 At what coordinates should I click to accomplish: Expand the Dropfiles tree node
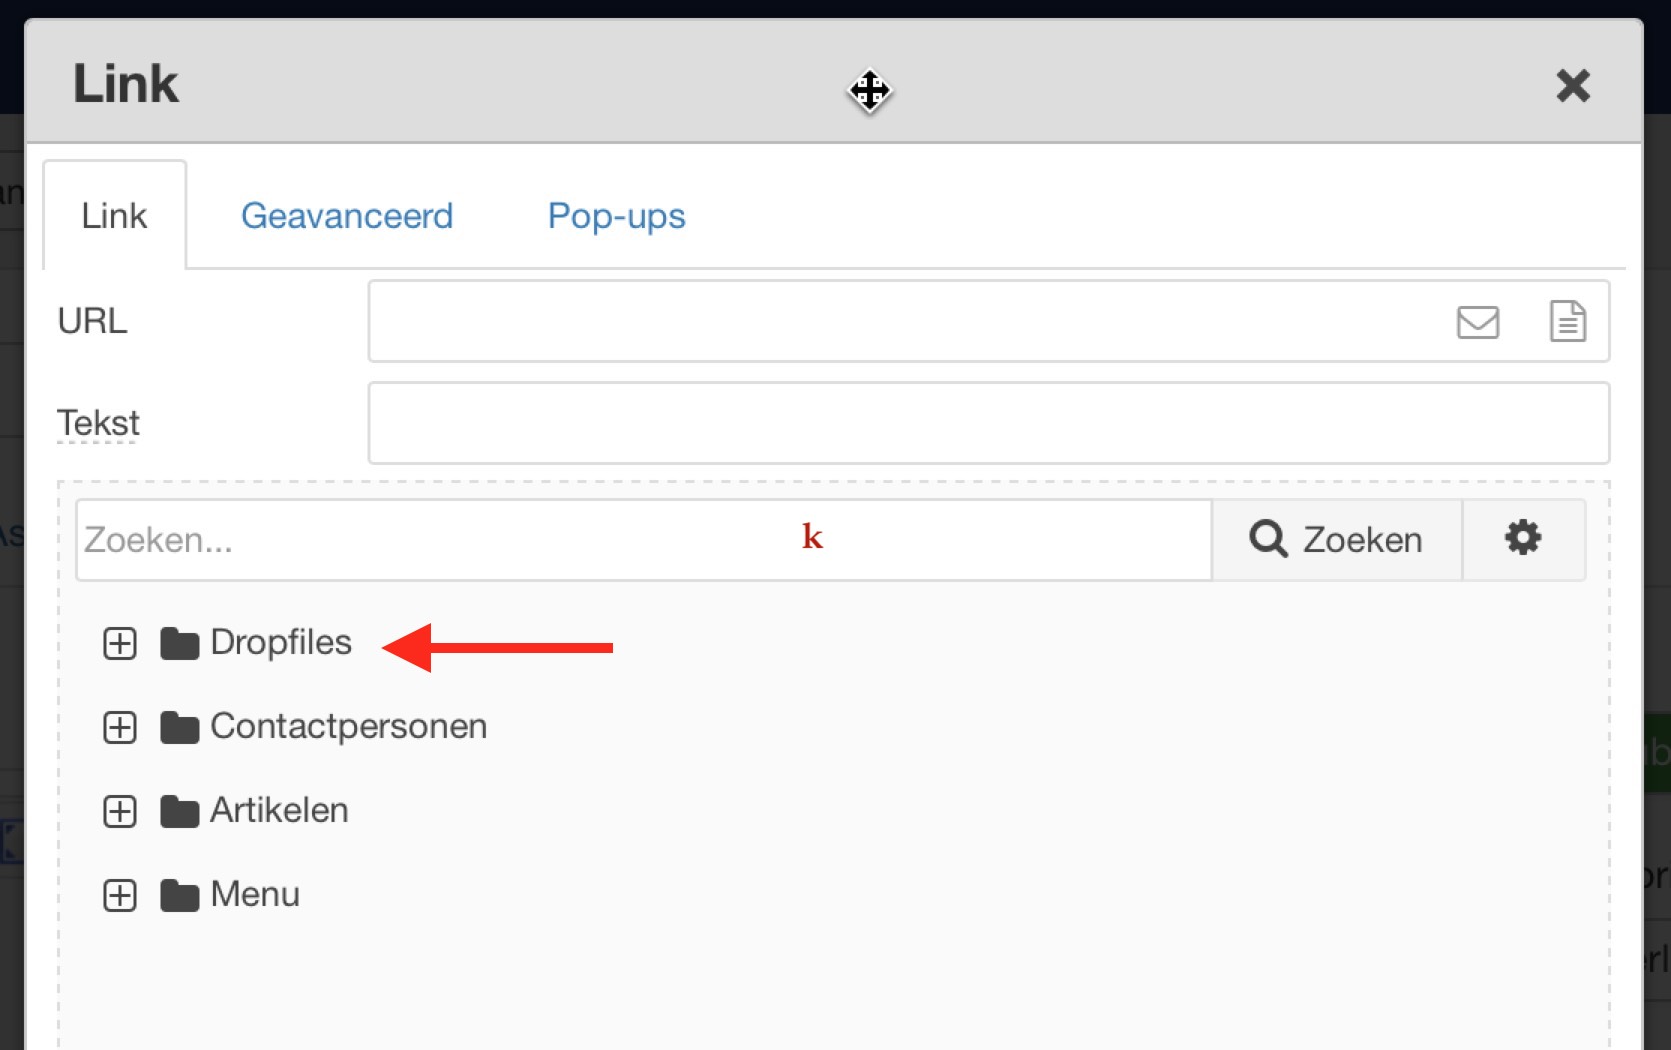120,643
